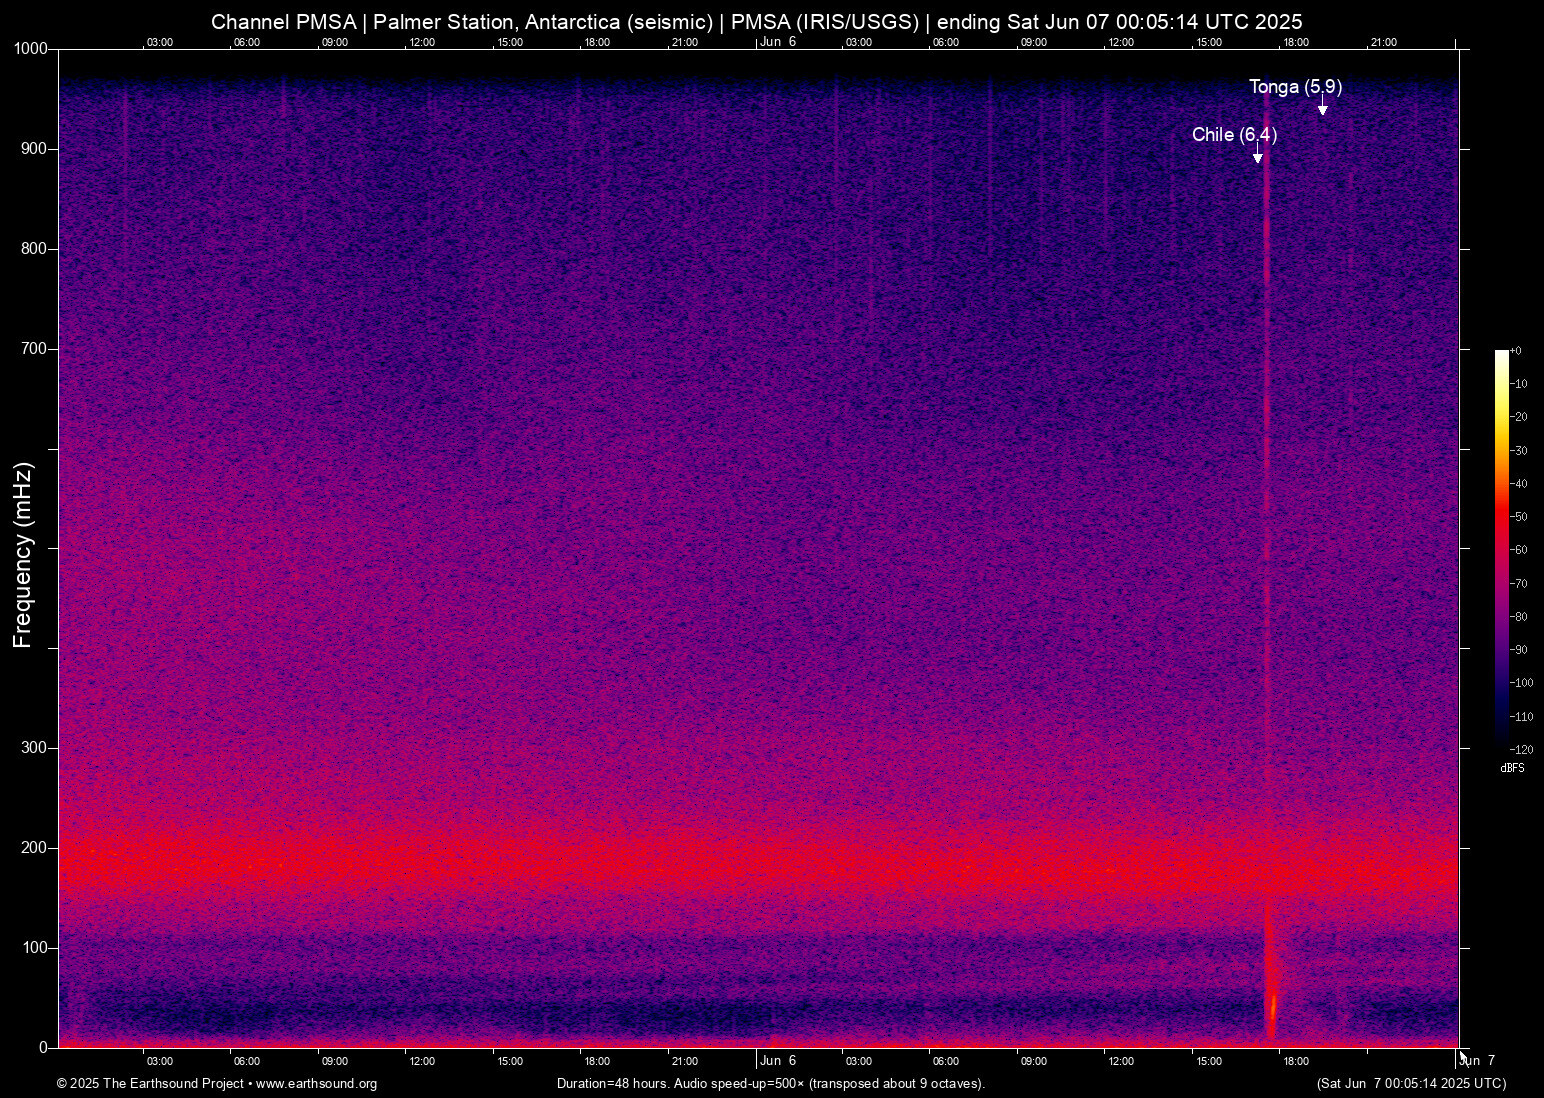
Task: Click the arrow marker beneath Tonga (5.9)
Action: pyautogui.click(x=1322, y=109)
